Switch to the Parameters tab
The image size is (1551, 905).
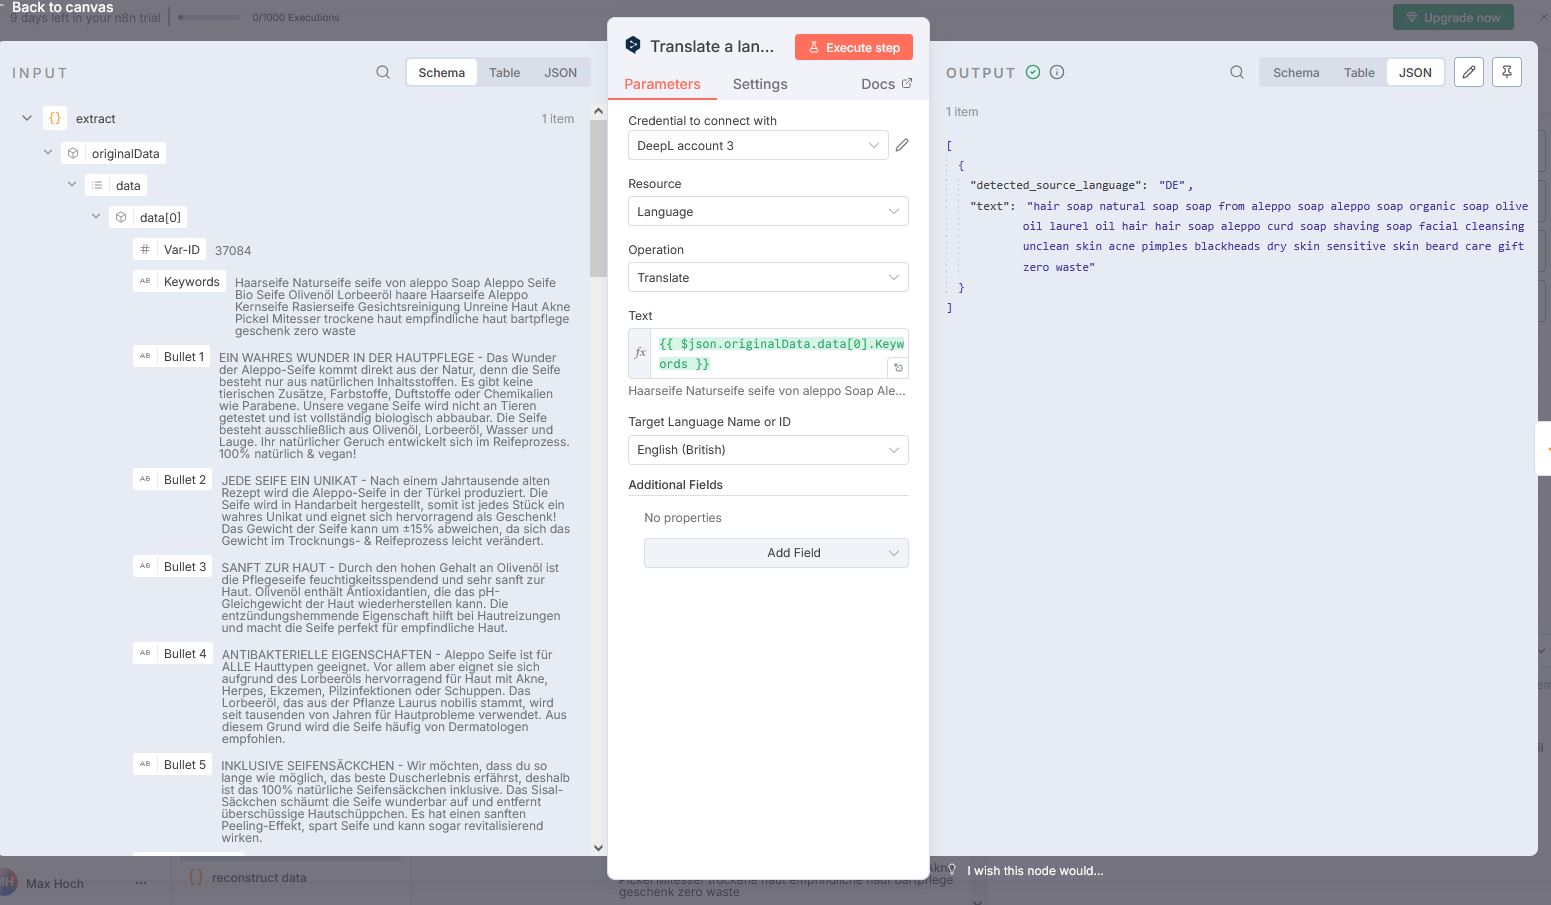tap(662, 84)
